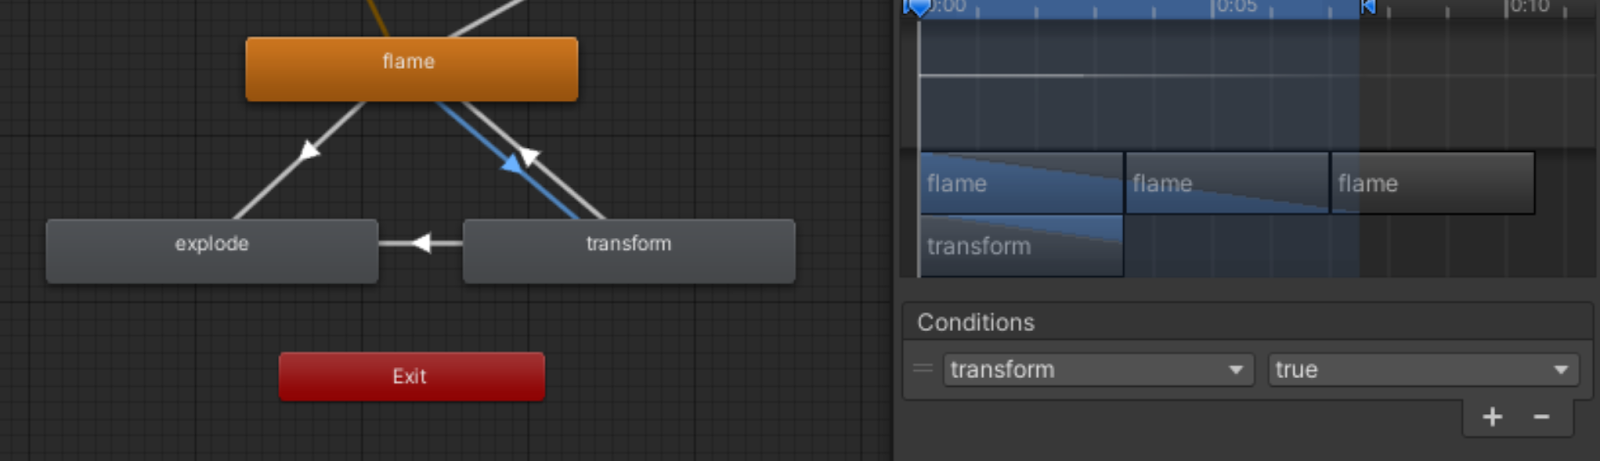Click the blue timeline playhead marker
Viewport: 1600px width, 461px height.
point(917,7)
